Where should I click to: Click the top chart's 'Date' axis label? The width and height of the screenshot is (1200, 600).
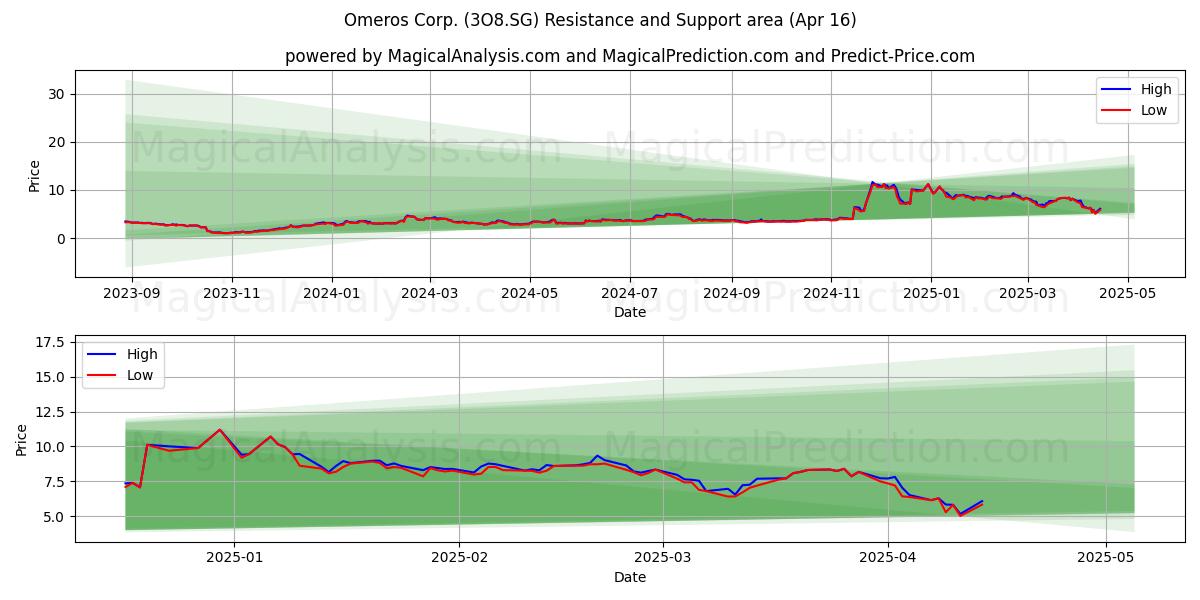pos(630,312)
